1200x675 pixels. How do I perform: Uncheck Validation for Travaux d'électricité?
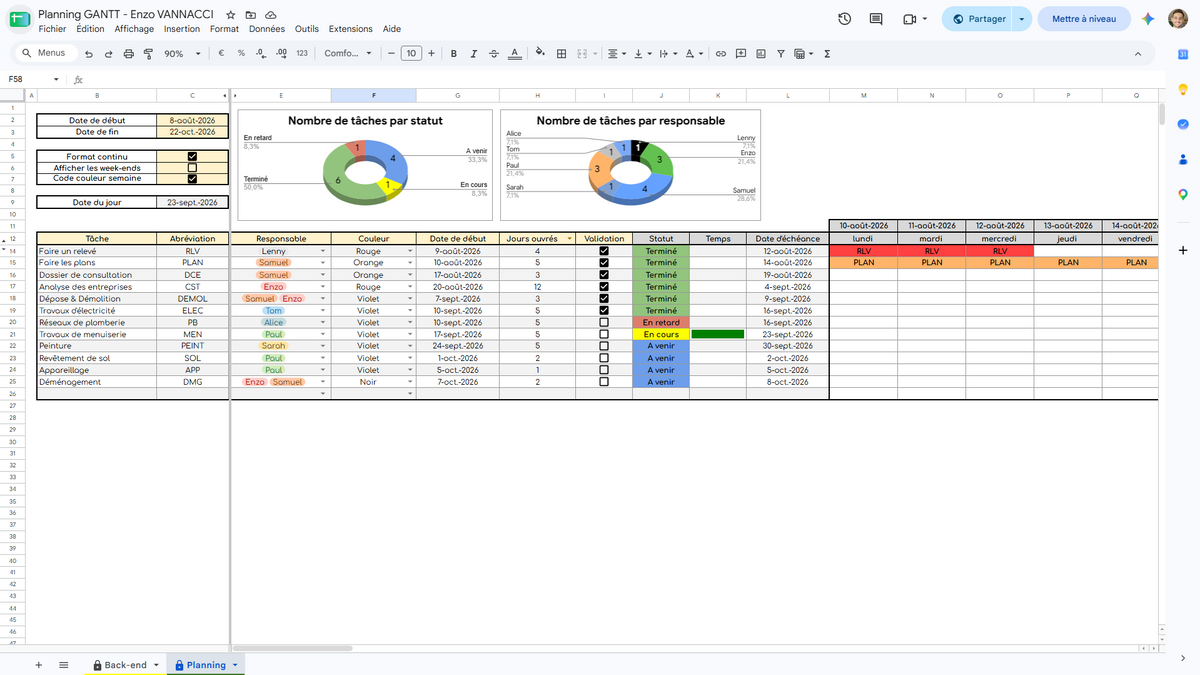click(604, 310)
